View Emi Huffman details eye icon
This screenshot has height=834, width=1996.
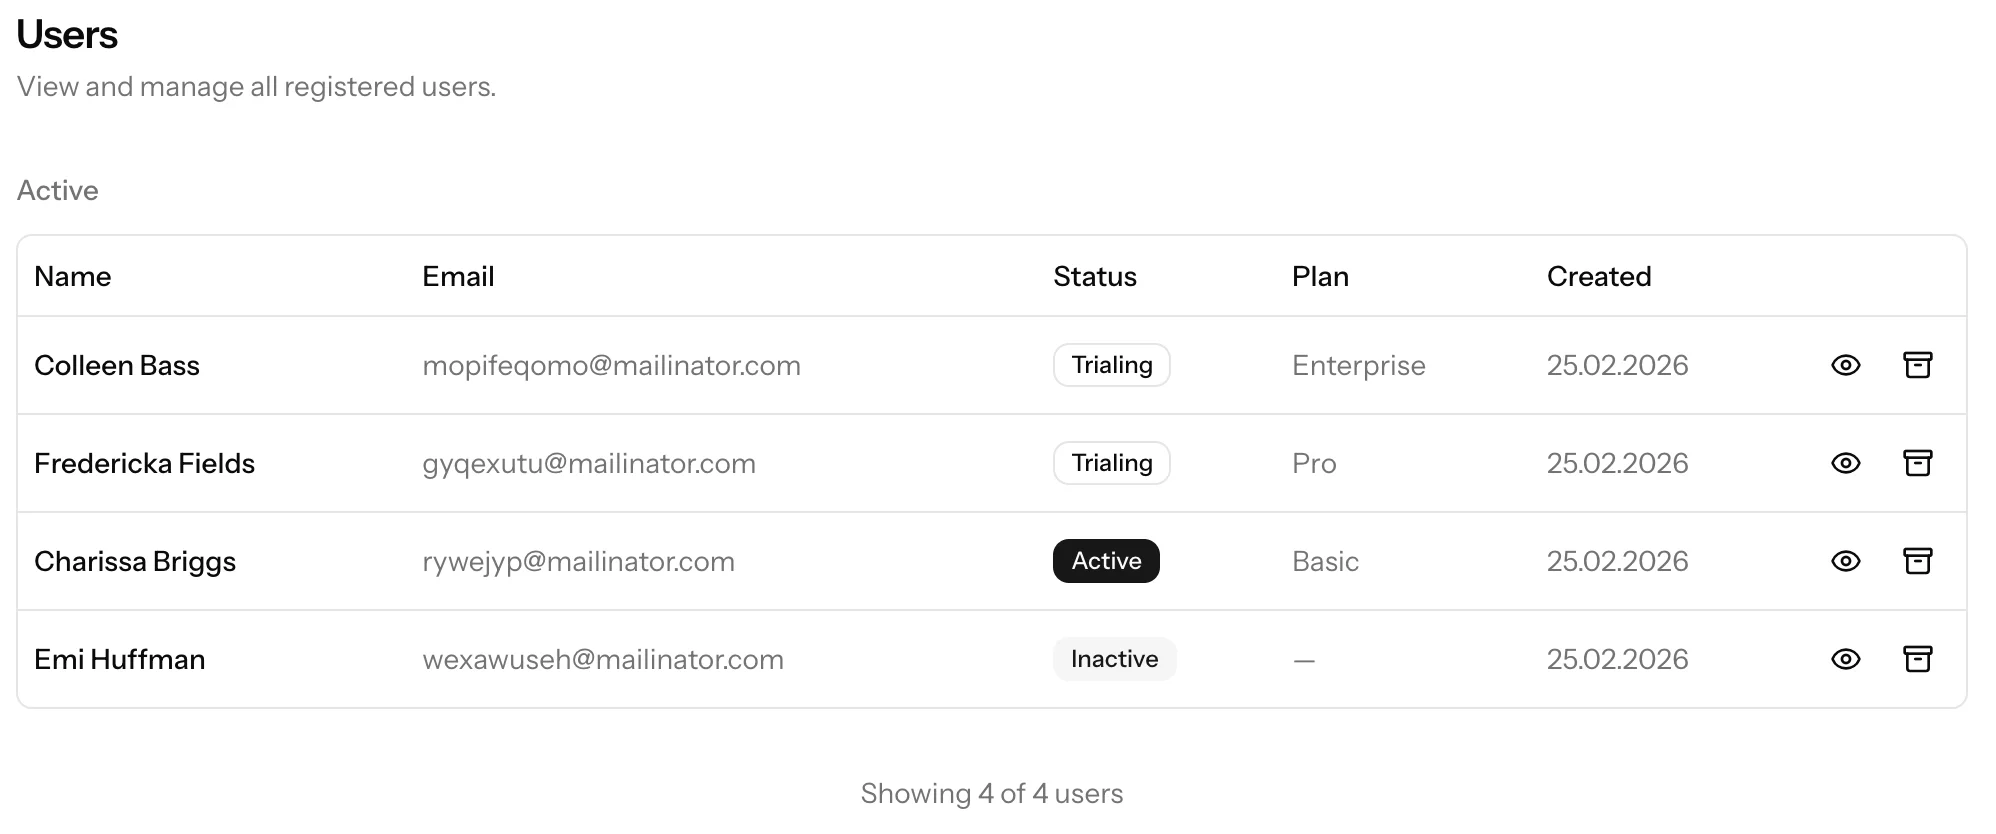click(1845, 659)
